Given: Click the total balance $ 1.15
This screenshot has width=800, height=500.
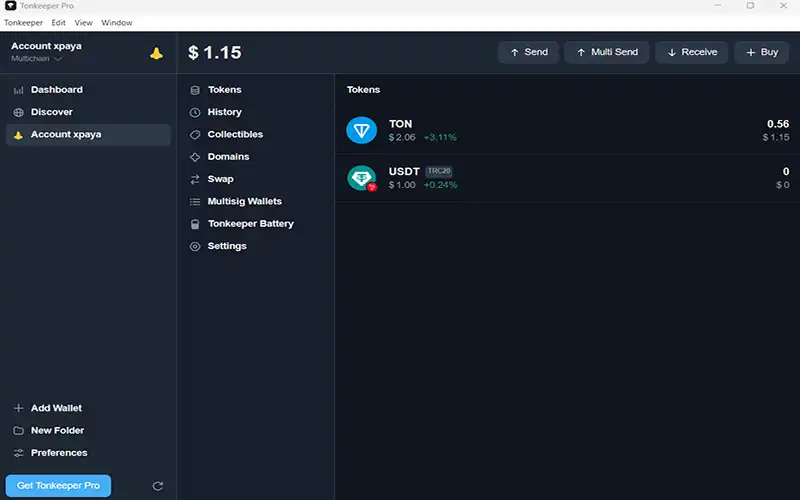Looking at the screenshot, I should pyautogui.click(x=215, y=53).
